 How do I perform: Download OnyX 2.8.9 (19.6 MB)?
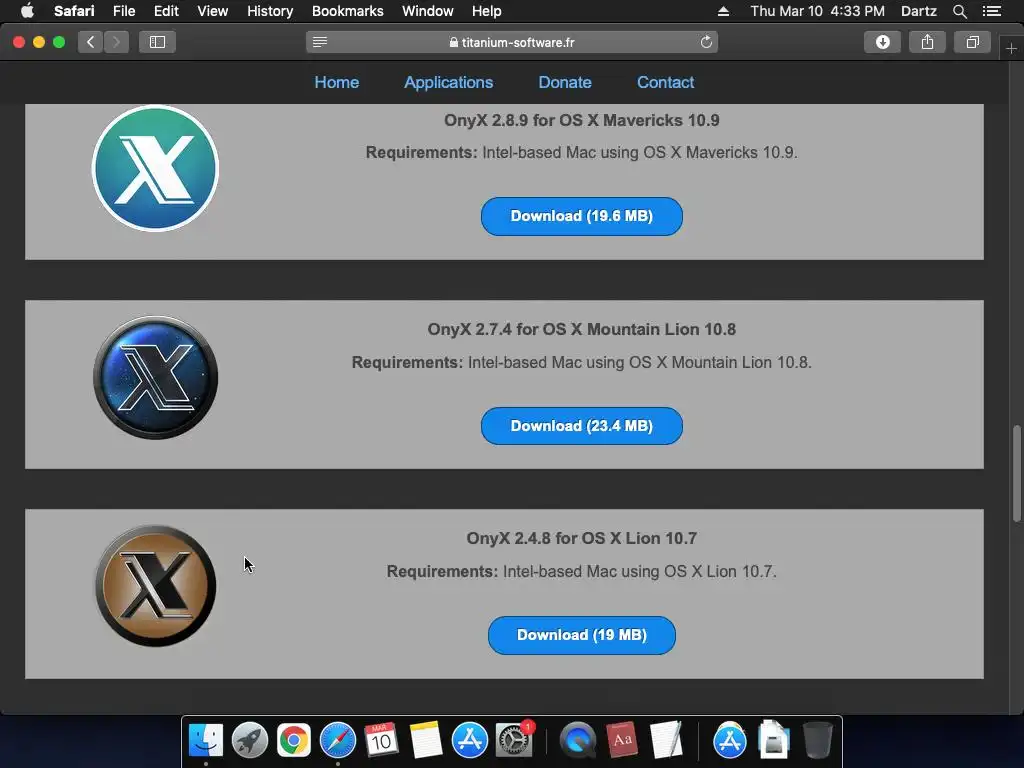pyautogui.click(x=582, y=216)
